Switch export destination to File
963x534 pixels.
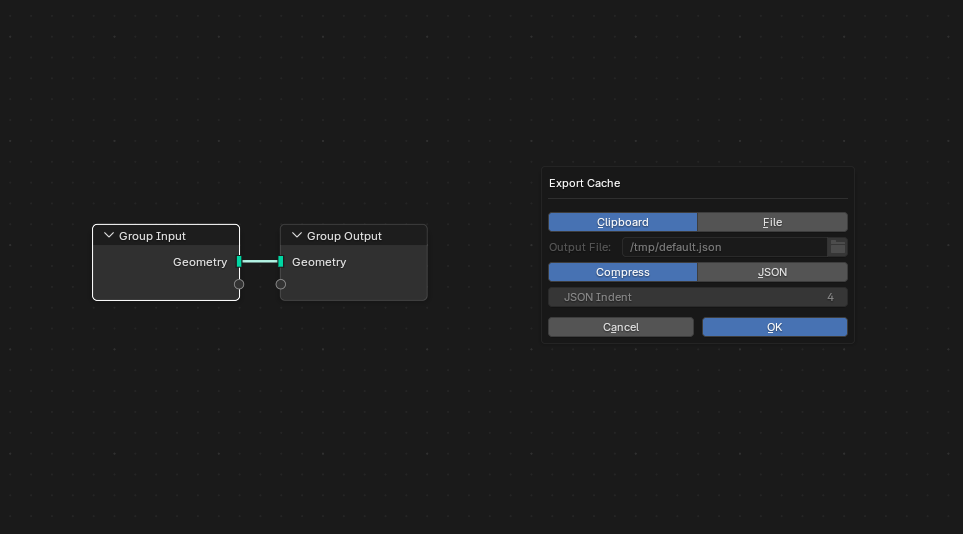(x=772, y=222)
